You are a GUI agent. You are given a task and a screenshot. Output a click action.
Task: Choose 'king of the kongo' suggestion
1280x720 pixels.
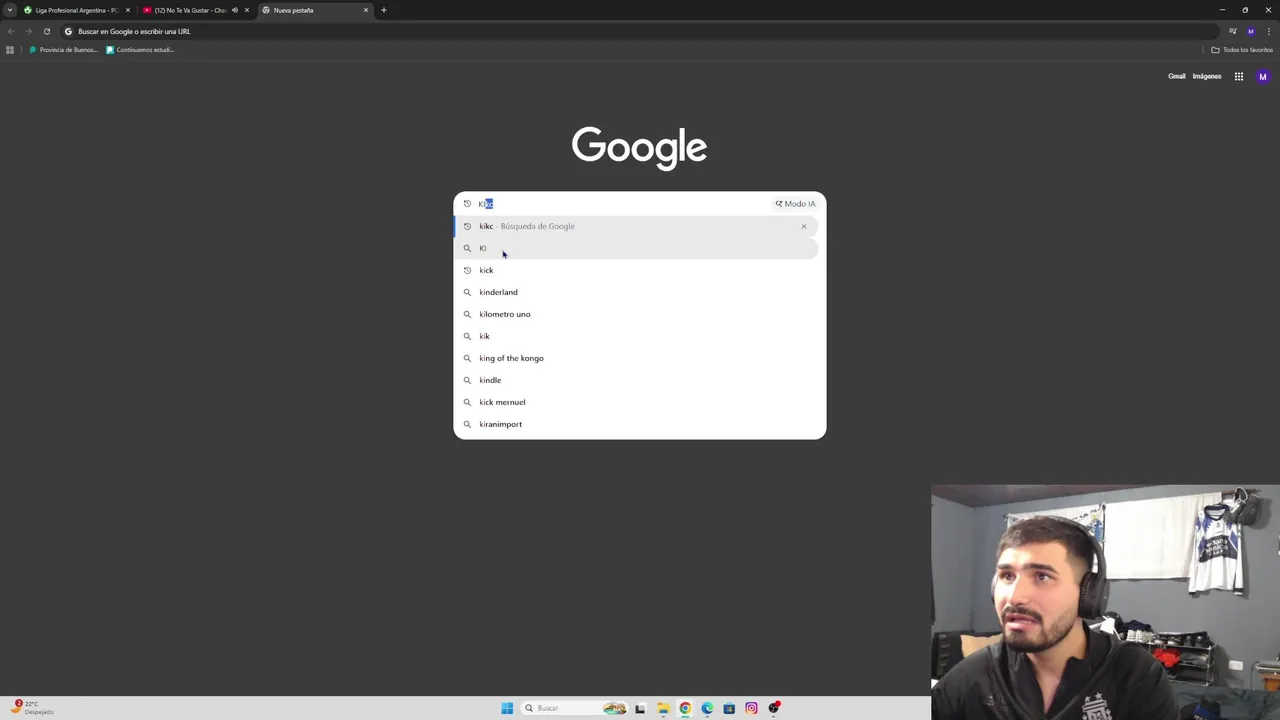point(636,358)
